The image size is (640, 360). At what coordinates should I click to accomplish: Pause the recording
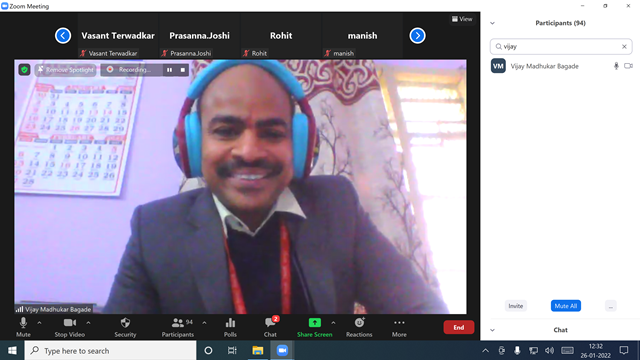(169, 70)
